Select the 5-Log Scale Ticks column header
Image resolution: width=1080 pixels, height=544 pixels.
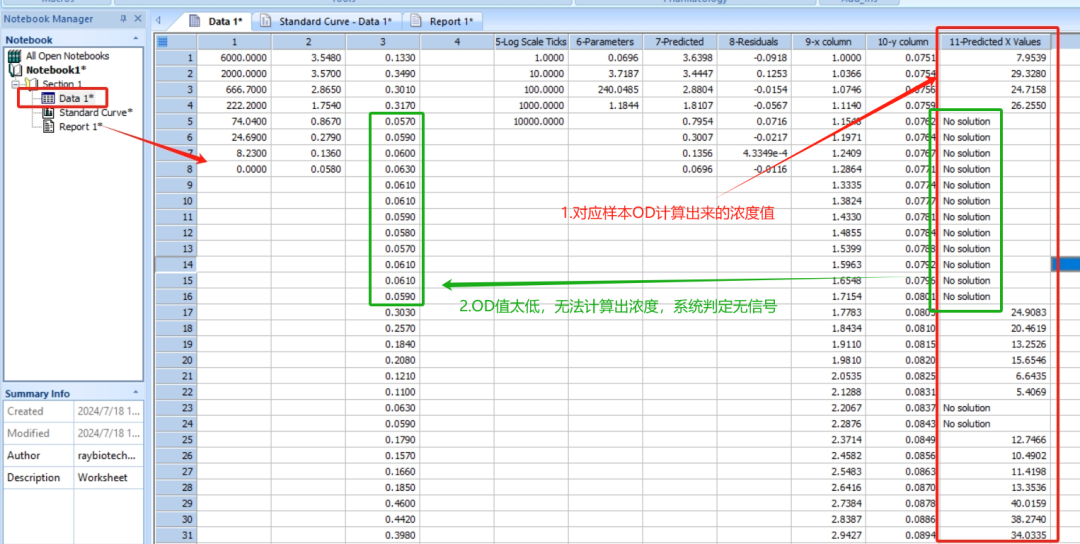point(531,42)
